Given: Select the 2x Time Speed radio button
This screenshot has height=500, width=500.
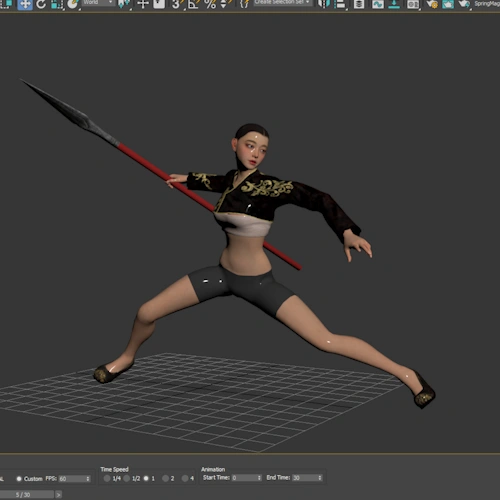Looking at the screenshot, I should (x=165, y=478).
